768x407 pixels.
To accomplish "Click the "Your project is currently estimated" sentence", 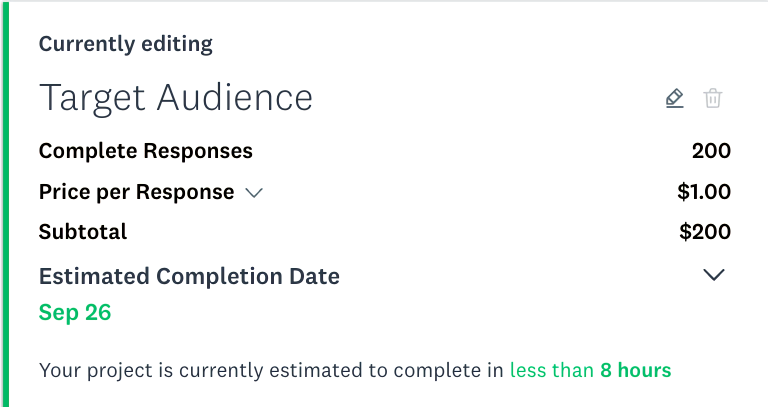I will [x=355, y=370].
